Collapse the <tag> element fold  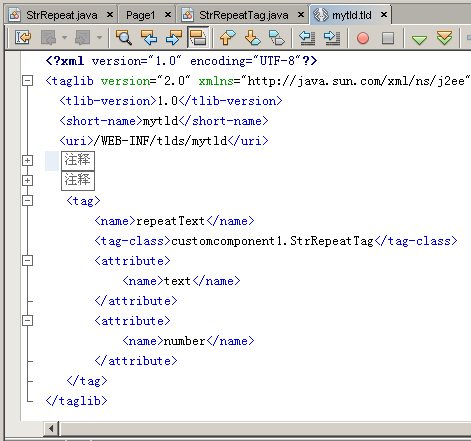click(x=28, y=201)
